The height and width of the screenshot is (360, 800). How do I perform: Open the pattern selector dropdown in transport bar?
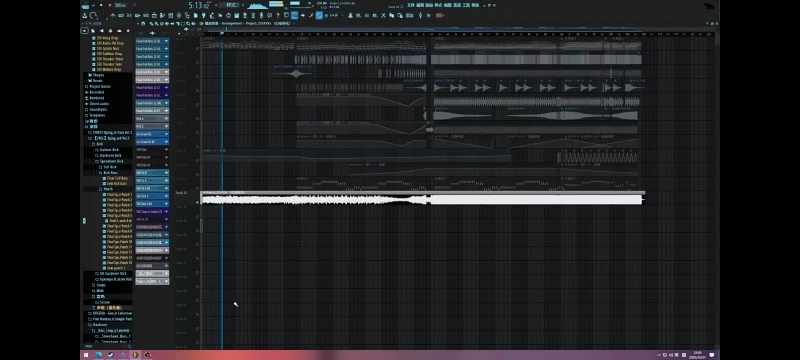233,5
